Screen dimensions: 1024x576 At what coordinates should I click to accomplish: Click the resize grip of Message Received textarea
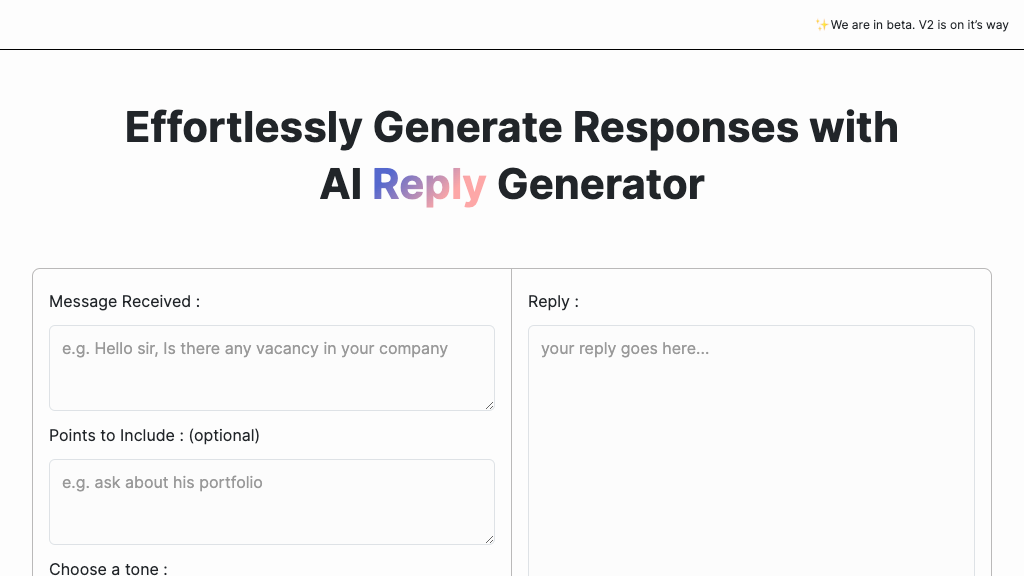coord(489,405)
